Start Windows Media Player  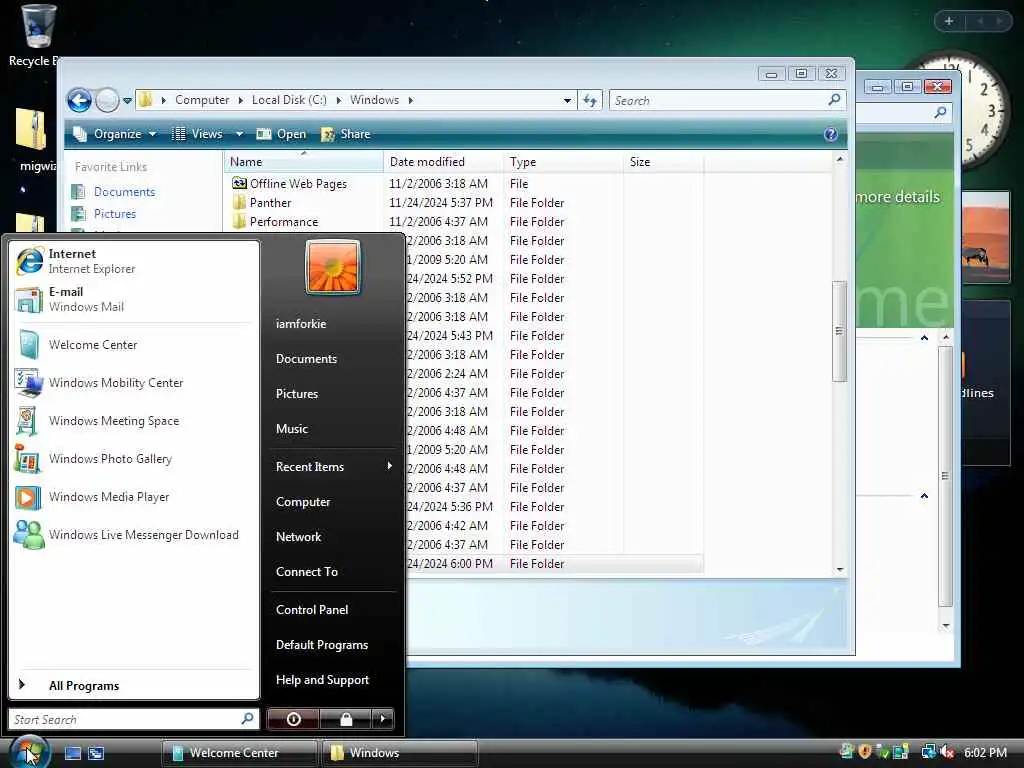coord(134,497)
